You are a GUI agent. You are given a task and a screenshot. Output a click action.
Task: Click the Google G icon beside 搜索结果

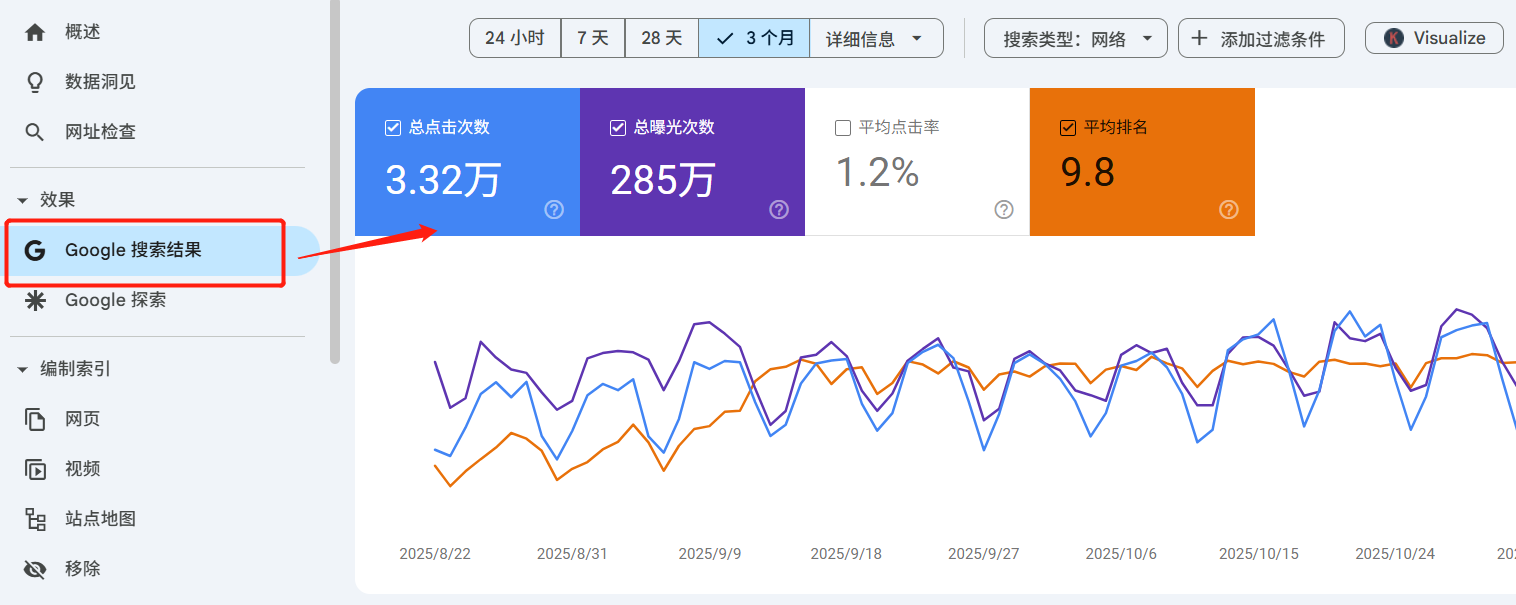(35, 249)
